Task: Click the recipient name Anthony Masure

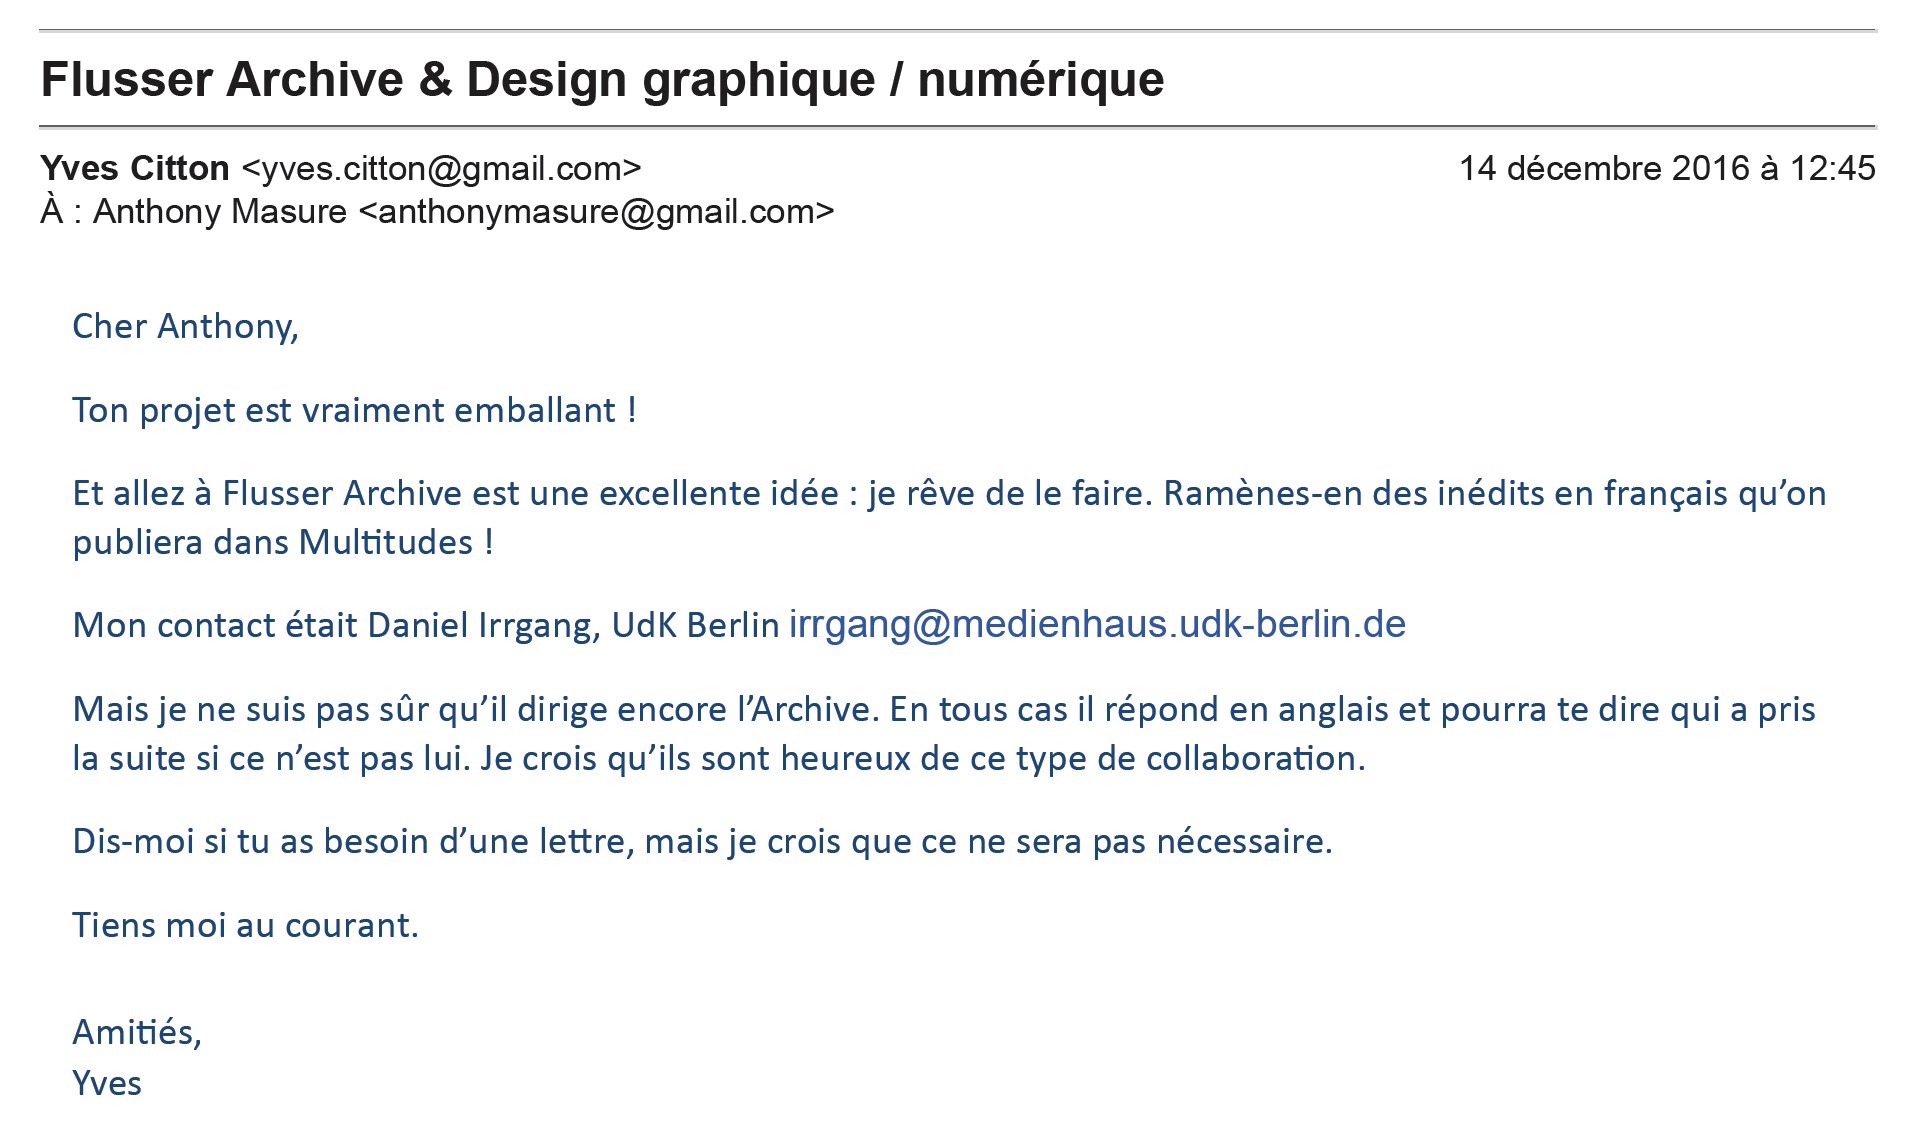Action: pos(219,212)
